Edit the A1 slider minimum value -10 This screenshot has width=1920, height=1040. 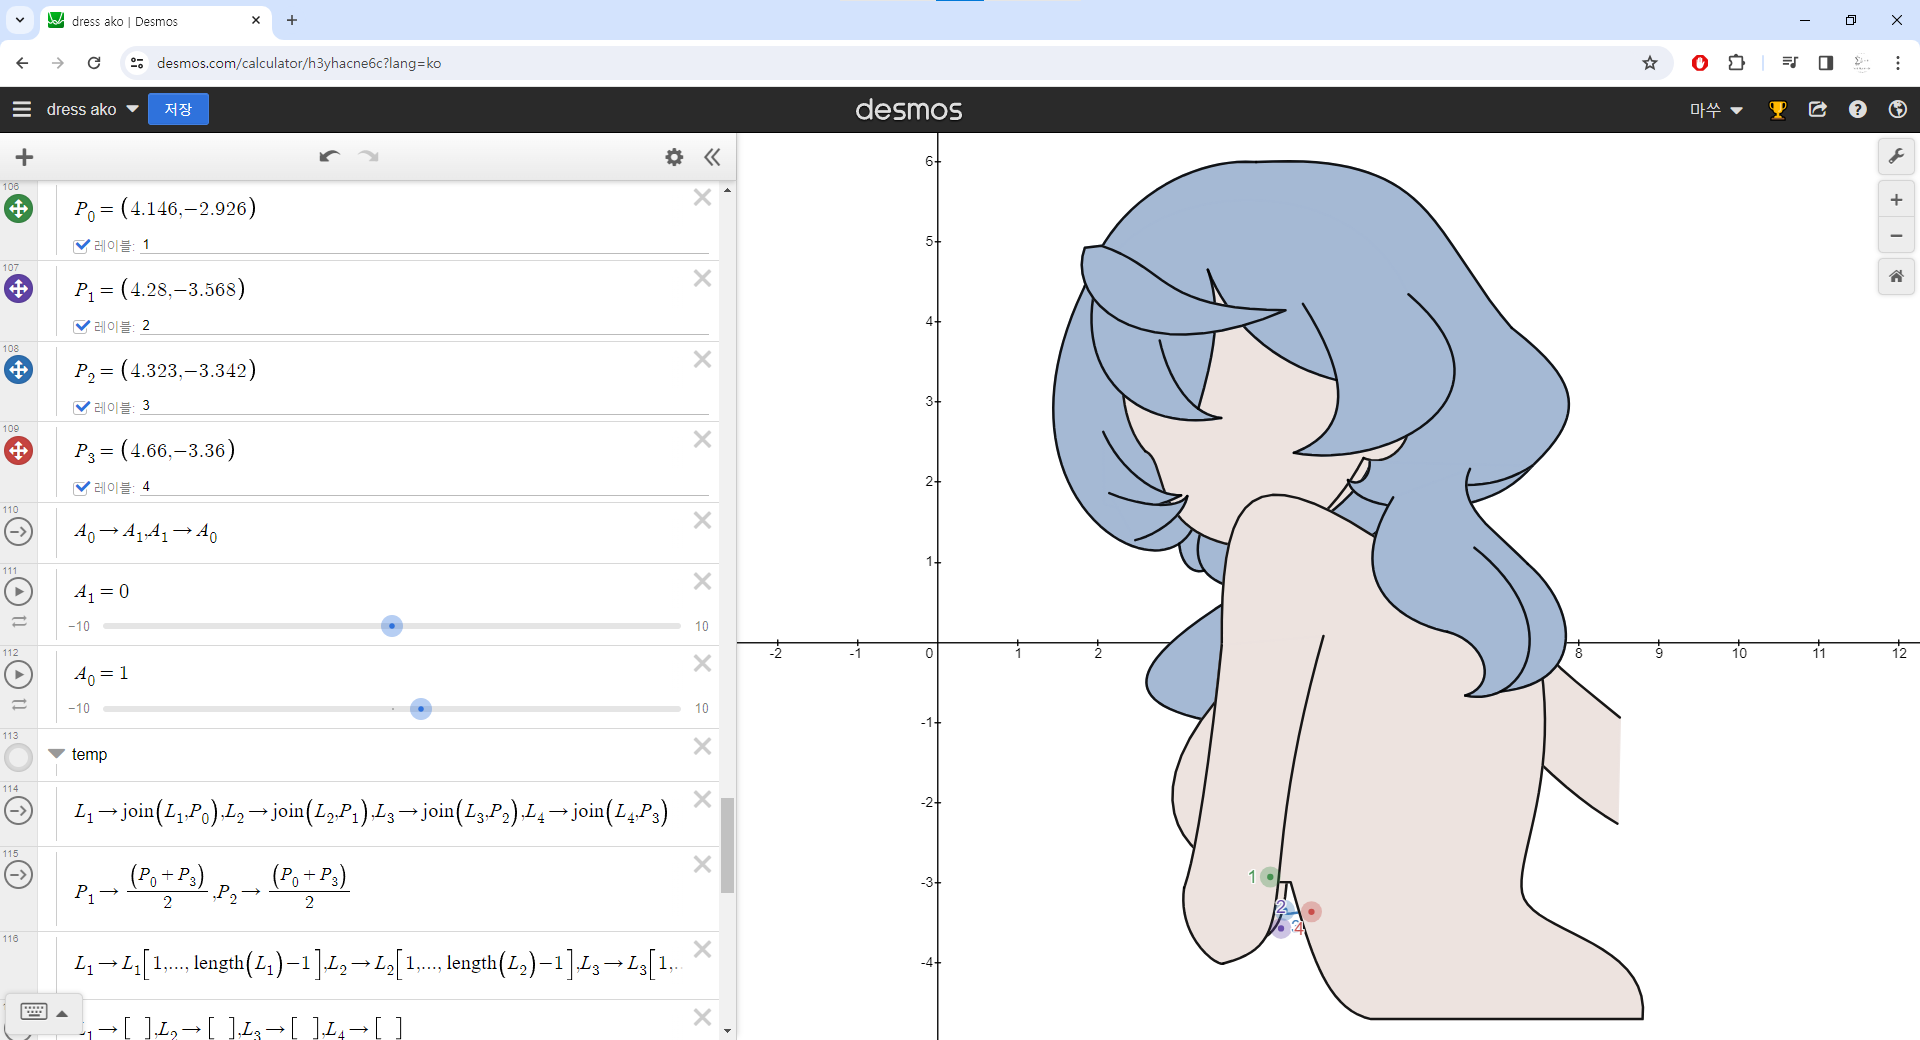click(x=79, y=627)
